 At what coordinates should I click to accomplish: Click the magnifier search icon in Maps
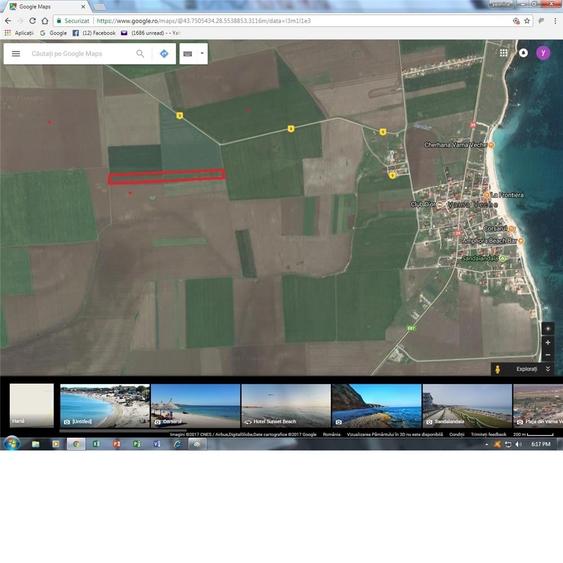point(140,54)
